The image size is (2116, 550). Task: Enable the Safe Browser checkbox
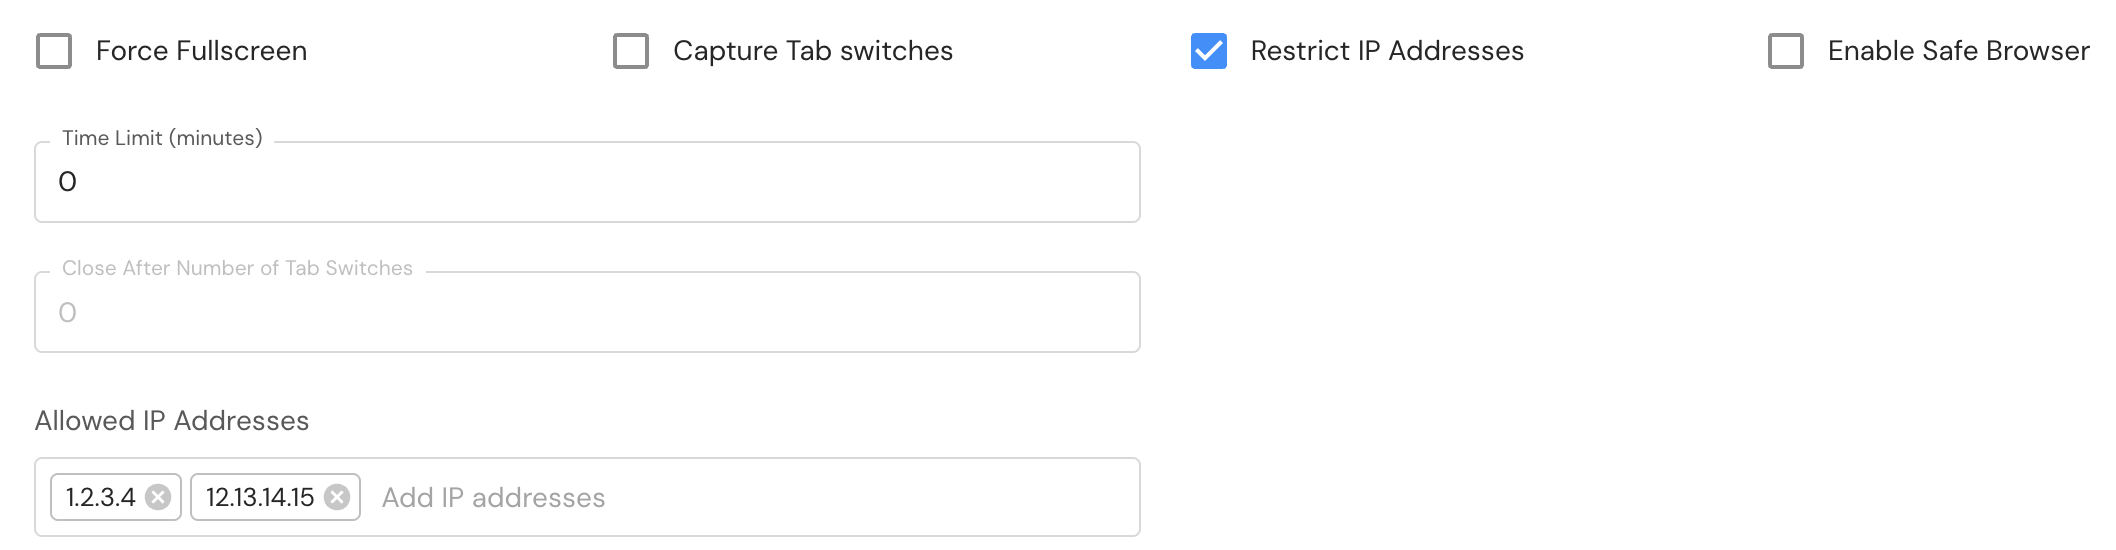(1786, 51)
